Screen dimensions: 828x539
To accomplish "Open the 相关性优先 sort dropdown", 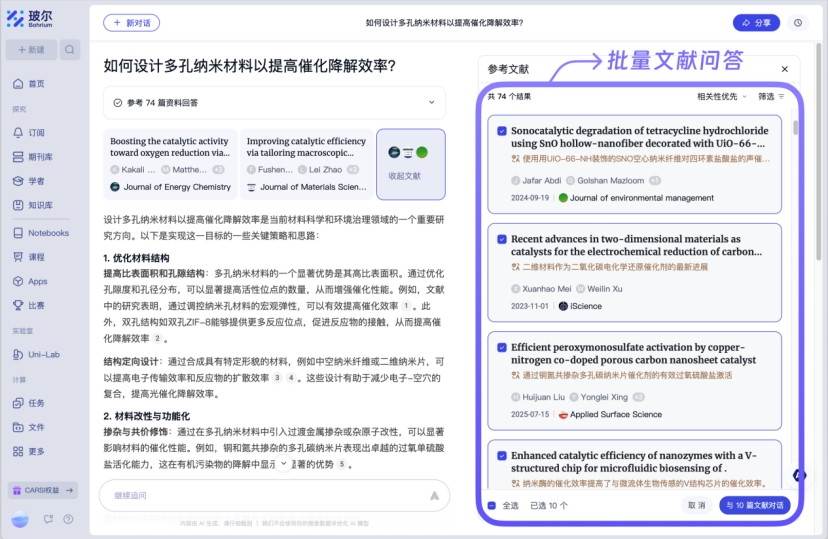I will tap(721, 97).
